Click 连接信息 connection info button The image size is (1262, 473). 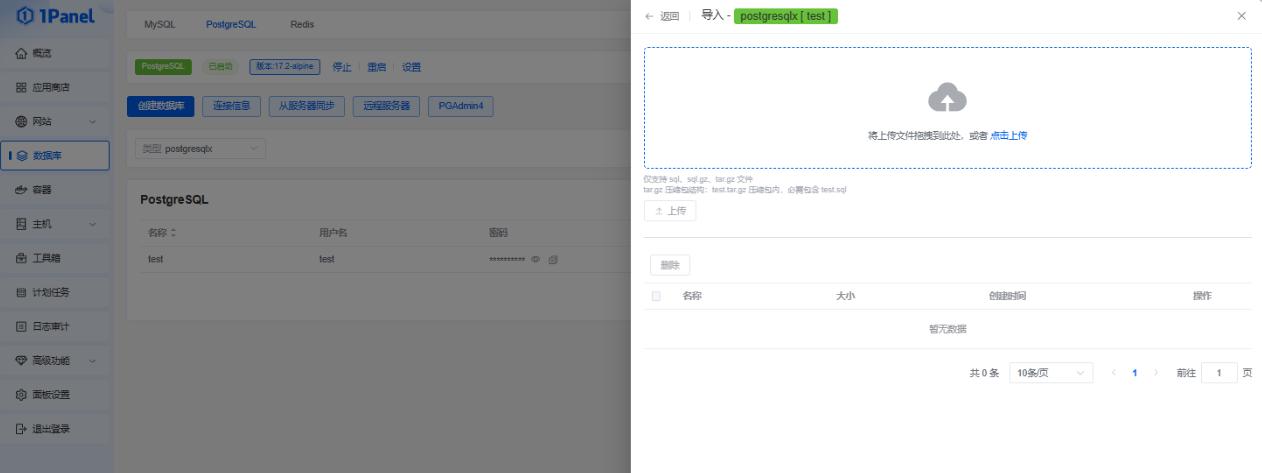(x=231, y=106)
